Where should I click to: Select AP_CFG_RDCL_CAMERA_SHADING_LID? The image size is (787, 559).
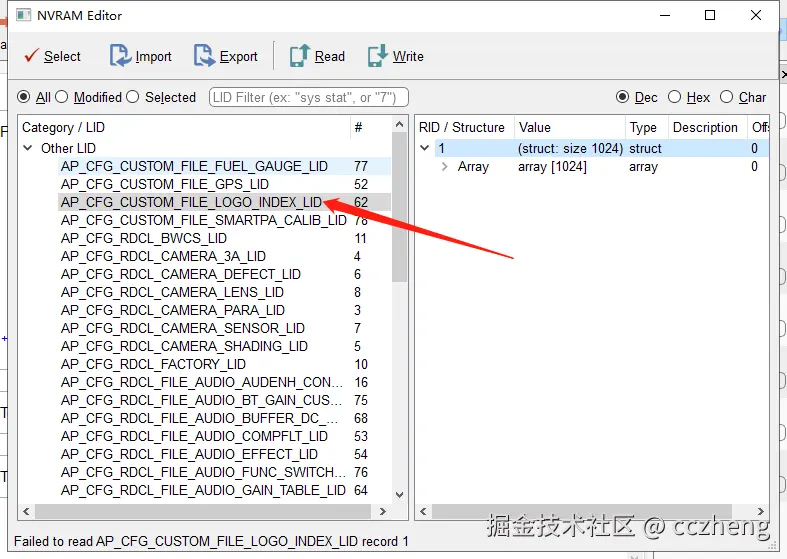[184, 346]
